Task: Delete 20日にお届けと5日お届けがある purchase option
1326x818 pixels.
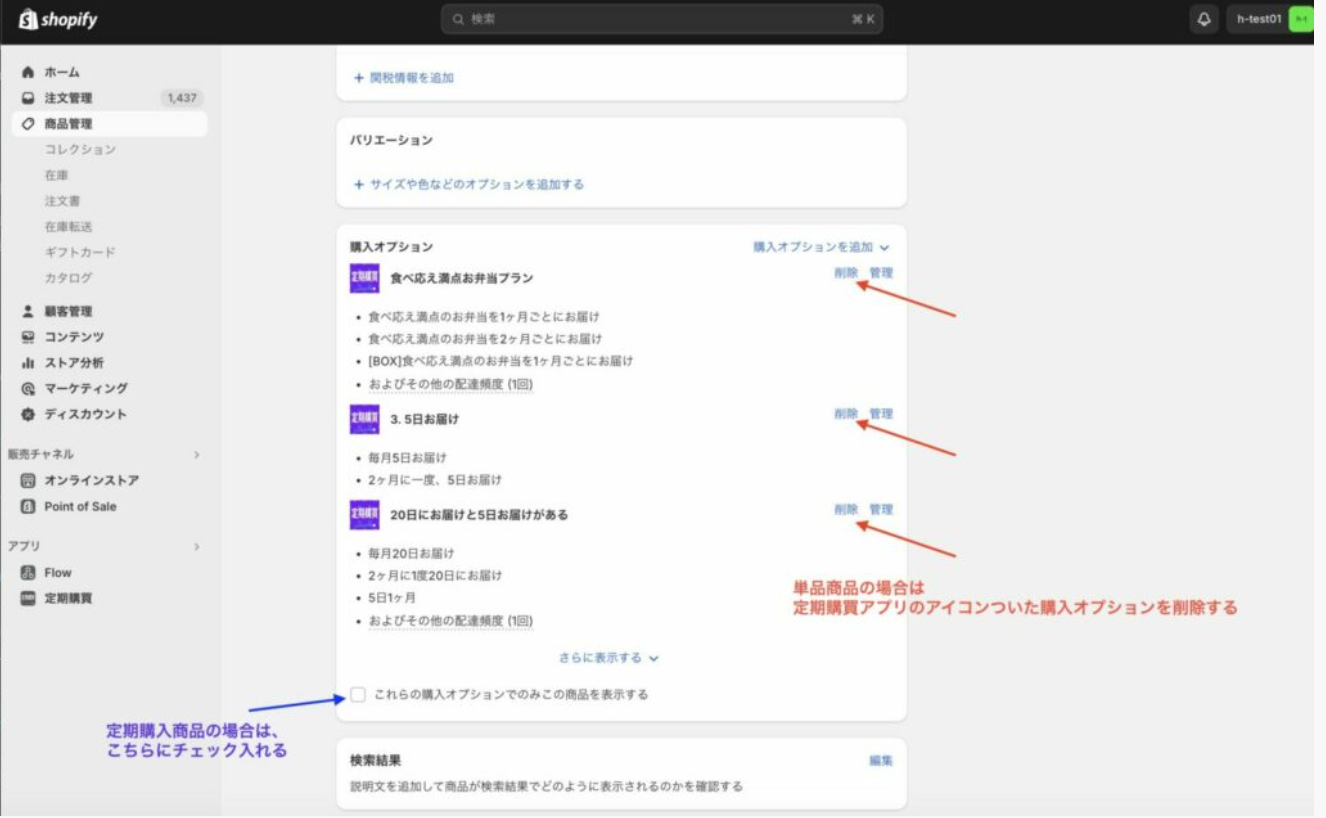Action: [x=846, y=509]
